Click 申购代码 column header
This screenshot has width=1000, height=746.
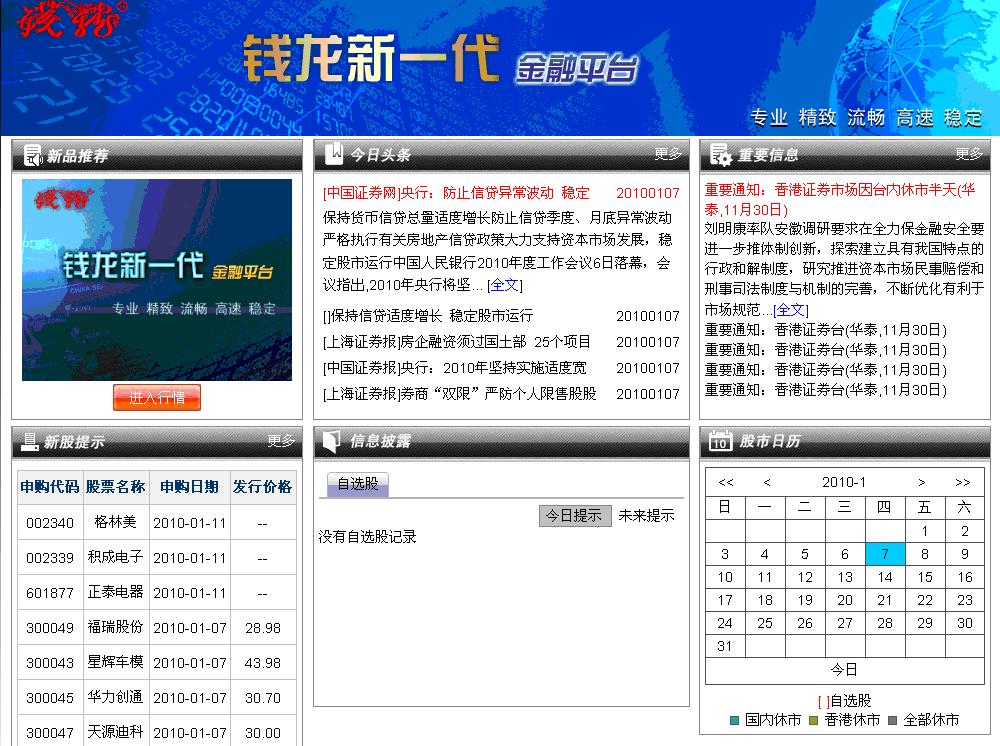point(50,487)
